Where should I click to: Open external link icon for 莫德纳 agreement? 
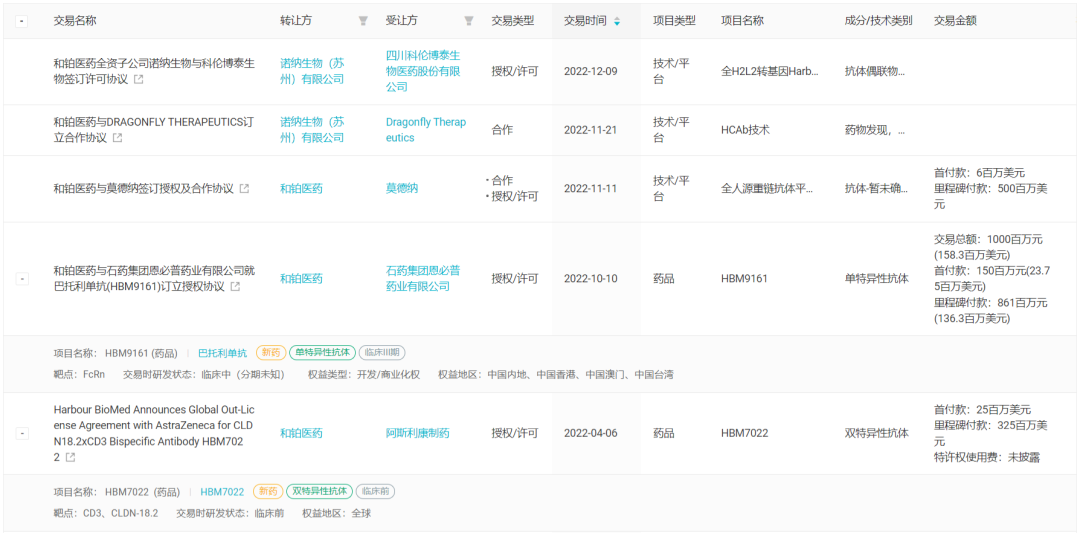(244, 188)
